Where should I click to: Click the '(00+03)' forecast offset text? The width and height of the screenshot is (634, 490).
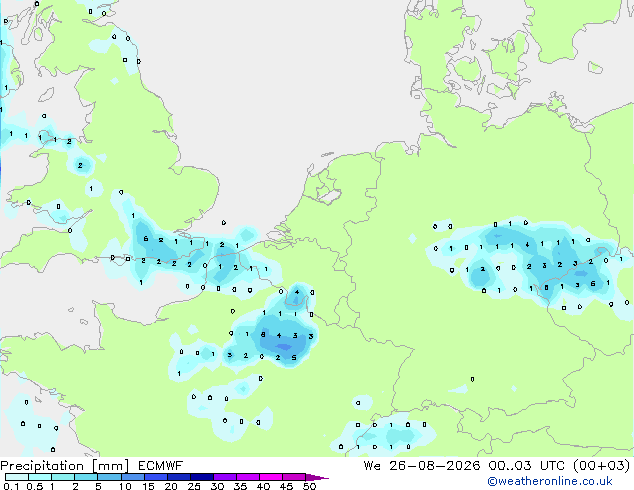click(602, 466)
